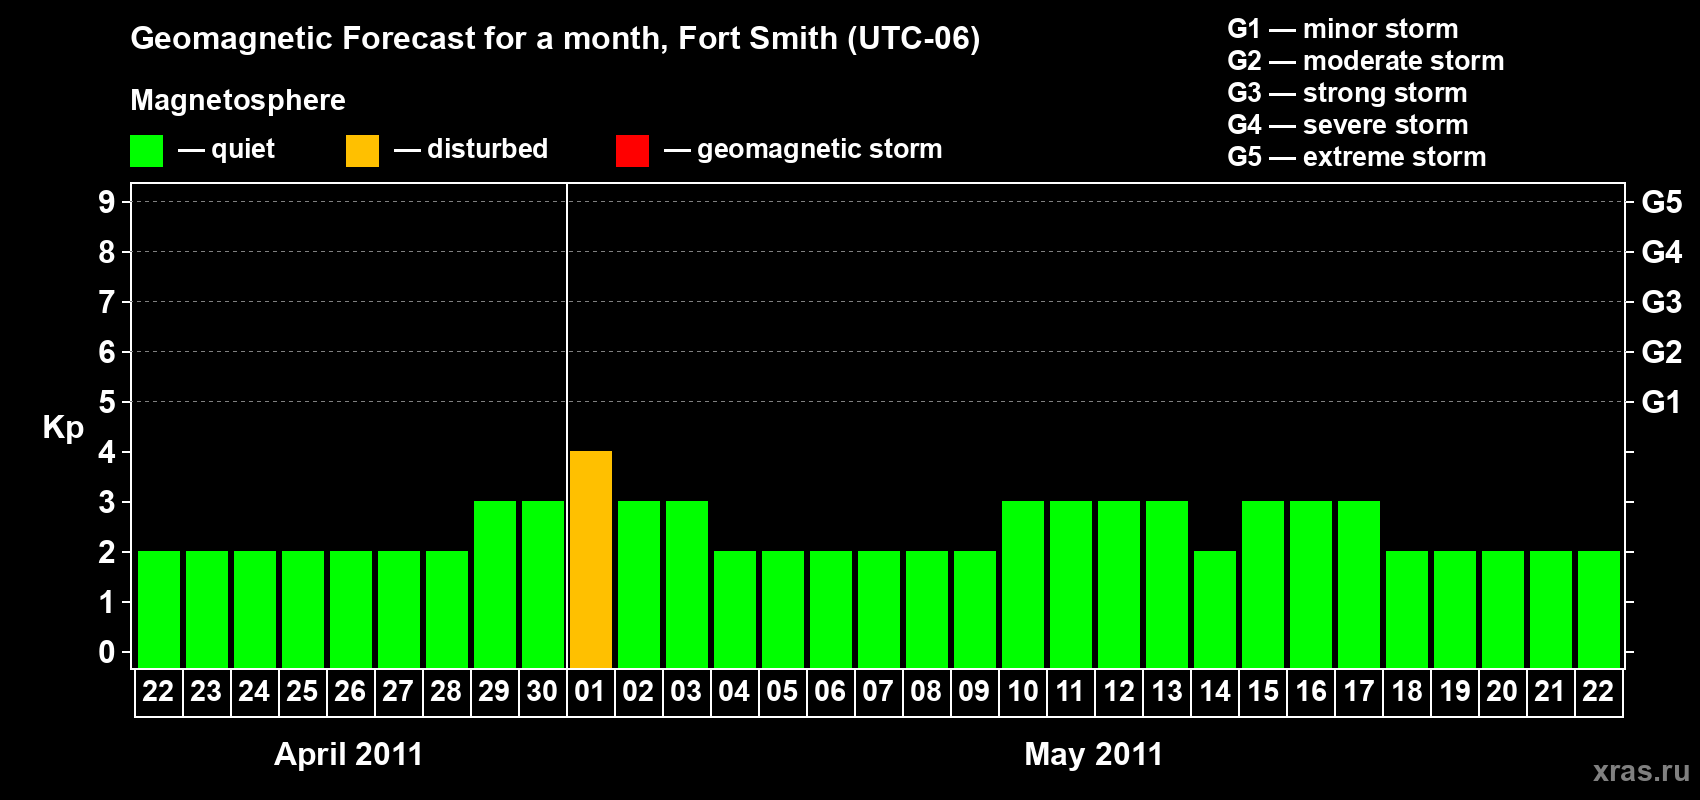Click the date label 30 on axis
1700x800 pixels.
click(x=542, y=692)
